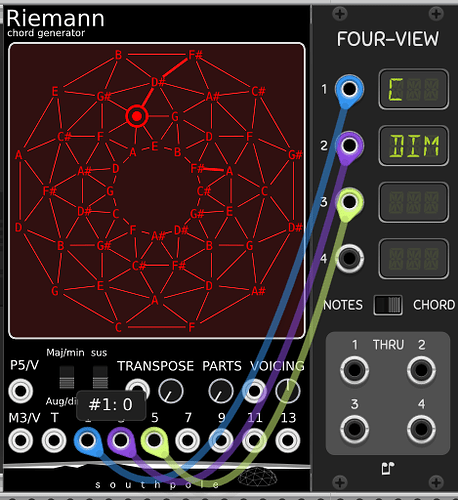The height and width of the screenshot is (500, 458).
Task: Click the VOICING CV input jack
Action: 254,391
